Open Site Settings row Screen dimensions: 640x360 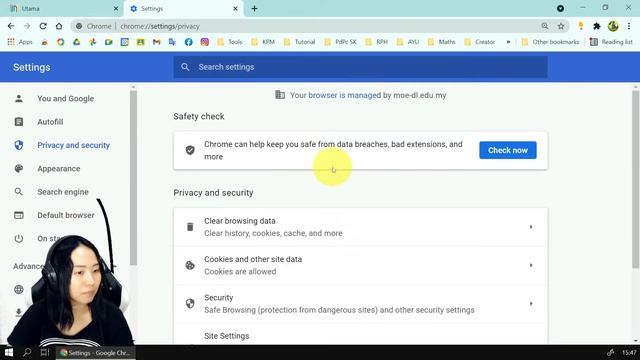coord(360,336)
